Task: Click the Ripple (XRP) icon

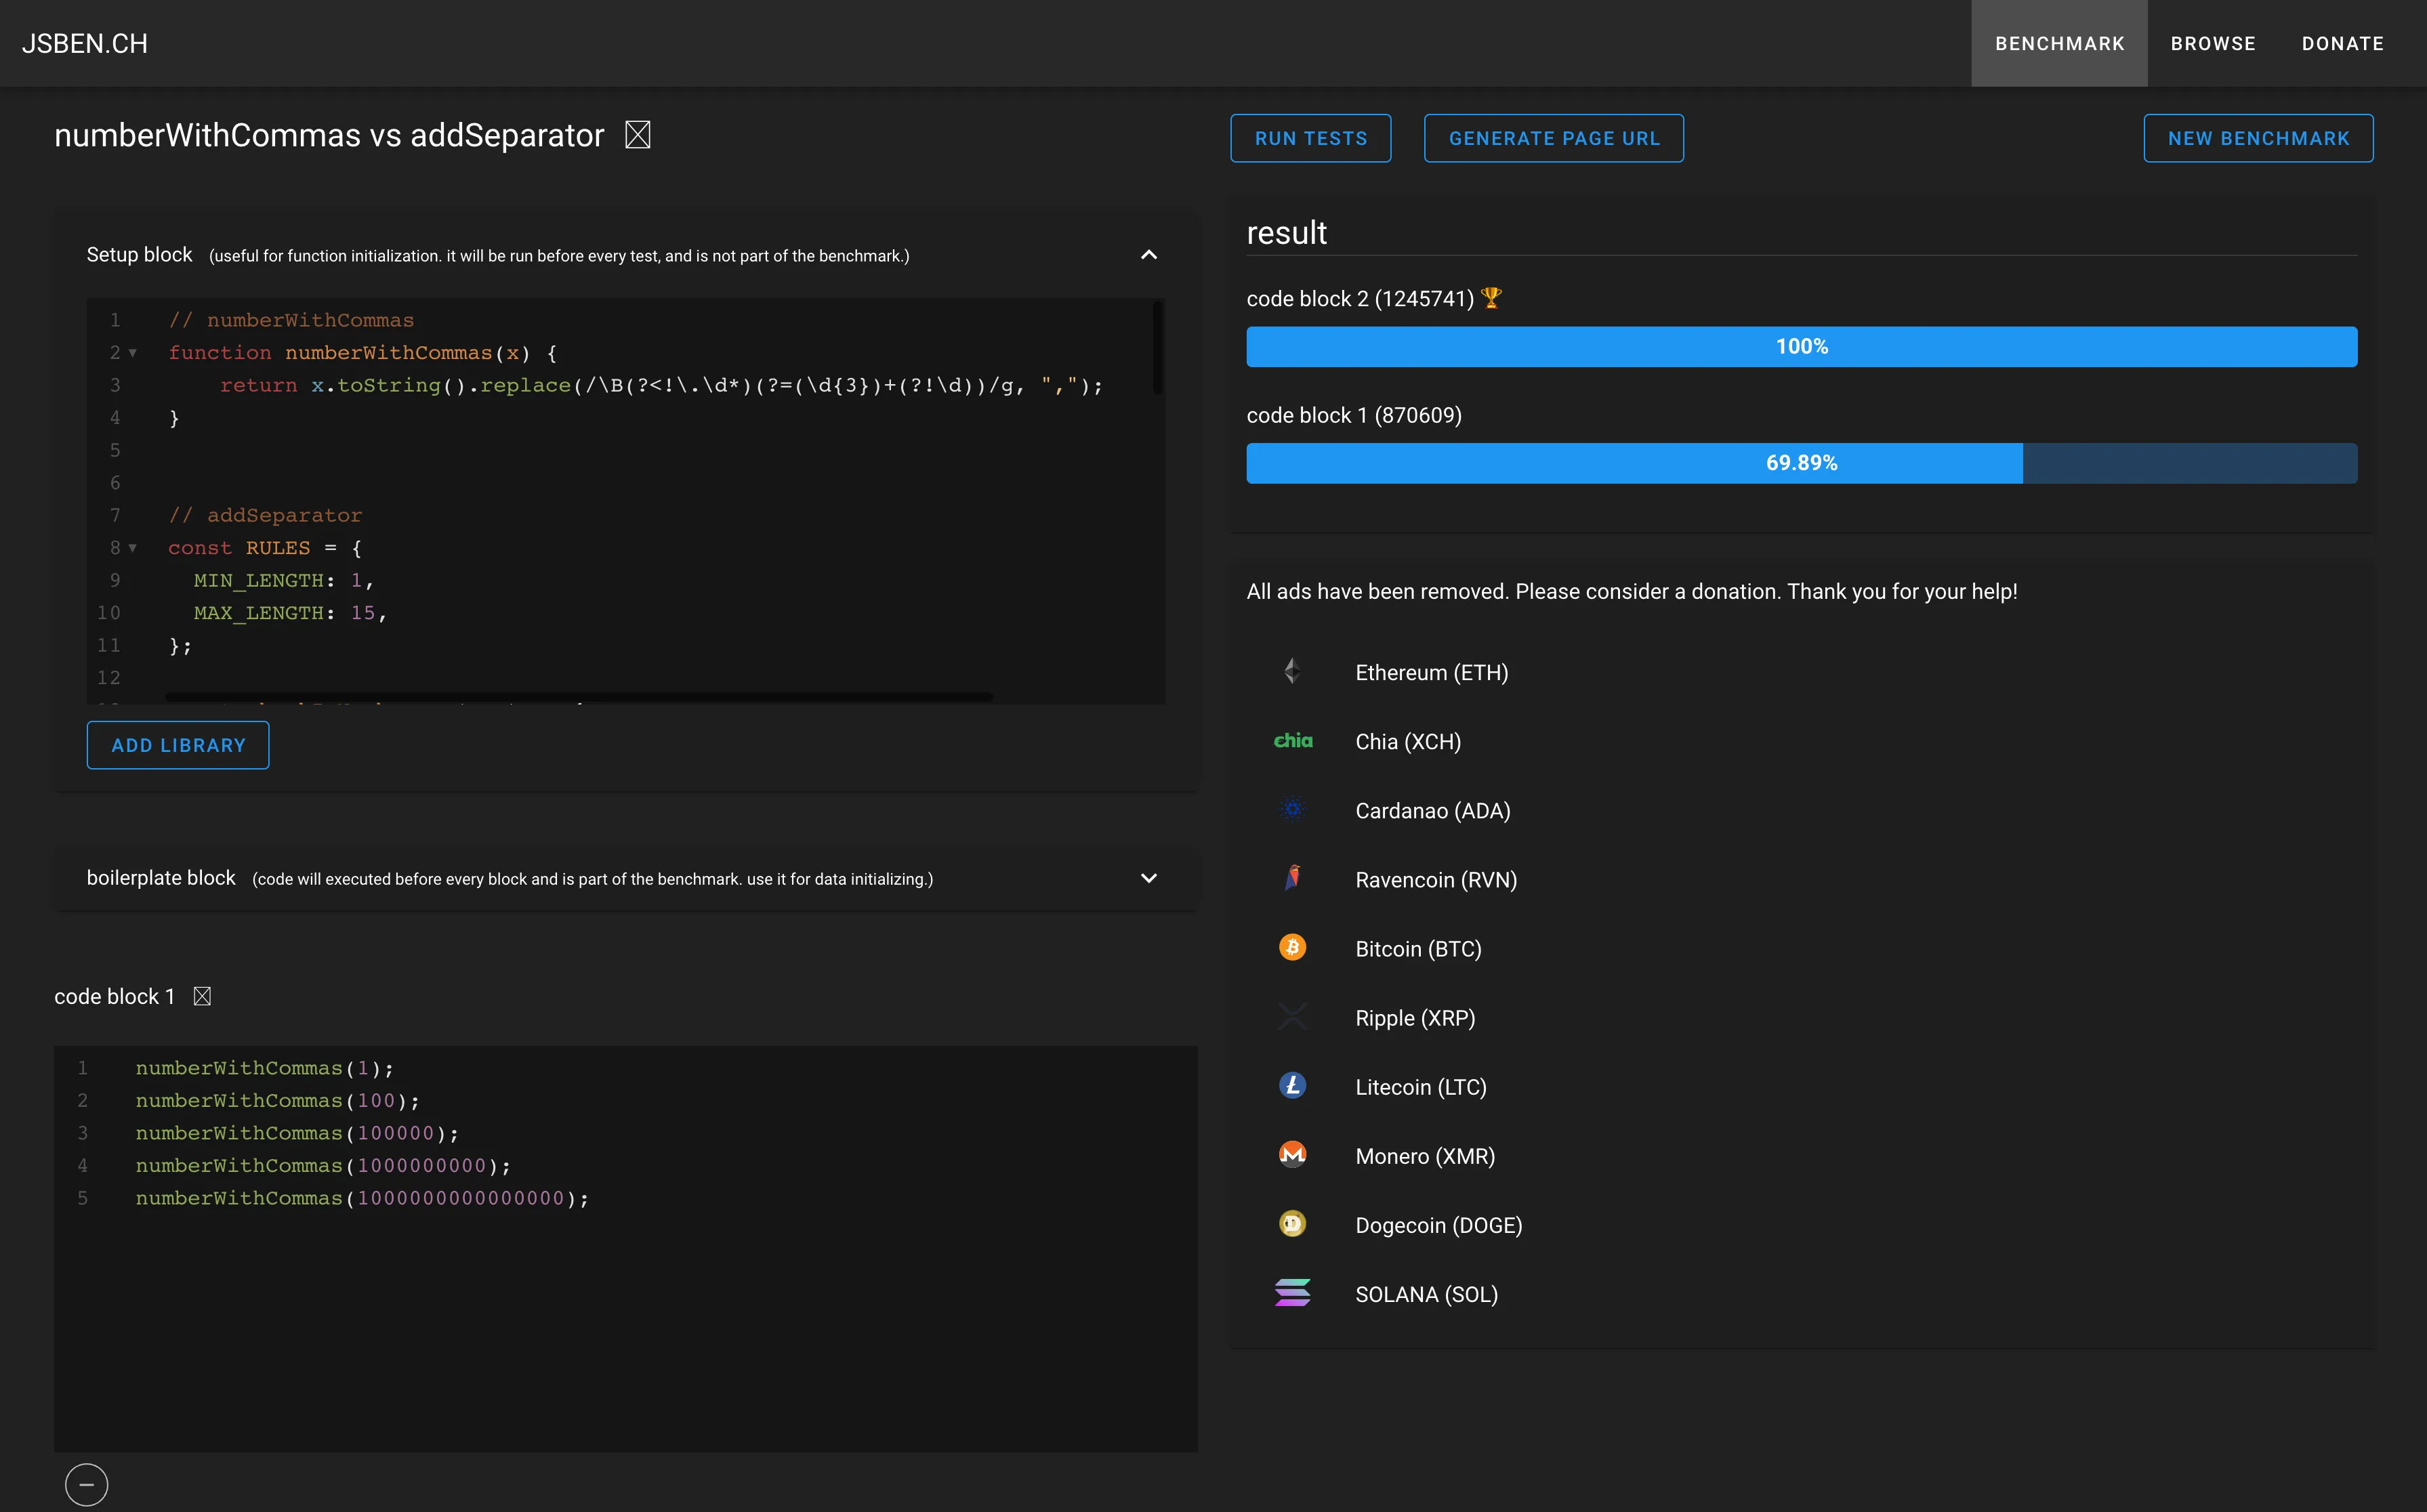Action: coord(1292,1016)
